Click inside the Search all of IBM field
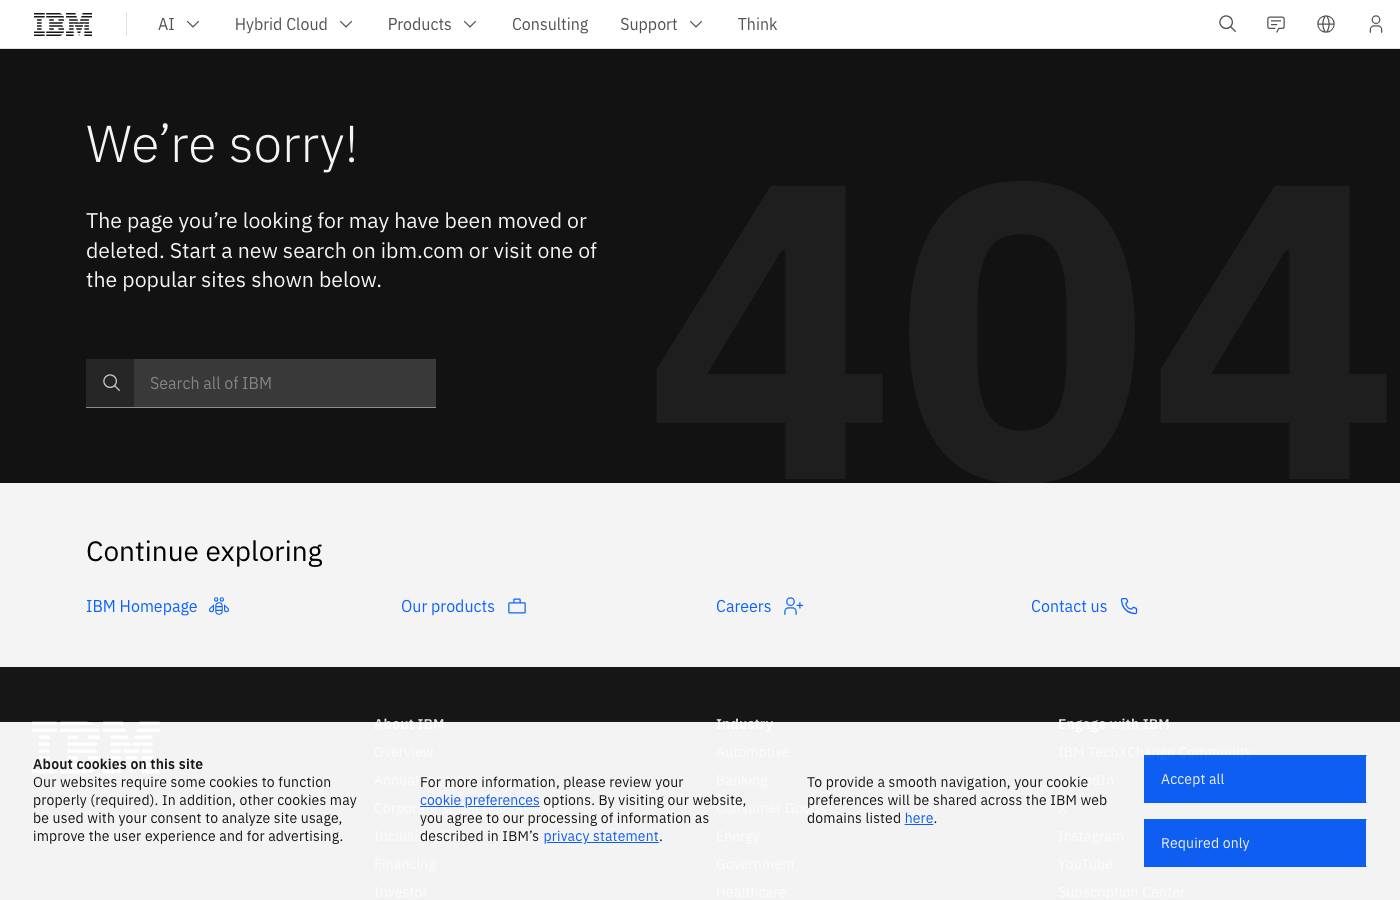 coord(285,383)
